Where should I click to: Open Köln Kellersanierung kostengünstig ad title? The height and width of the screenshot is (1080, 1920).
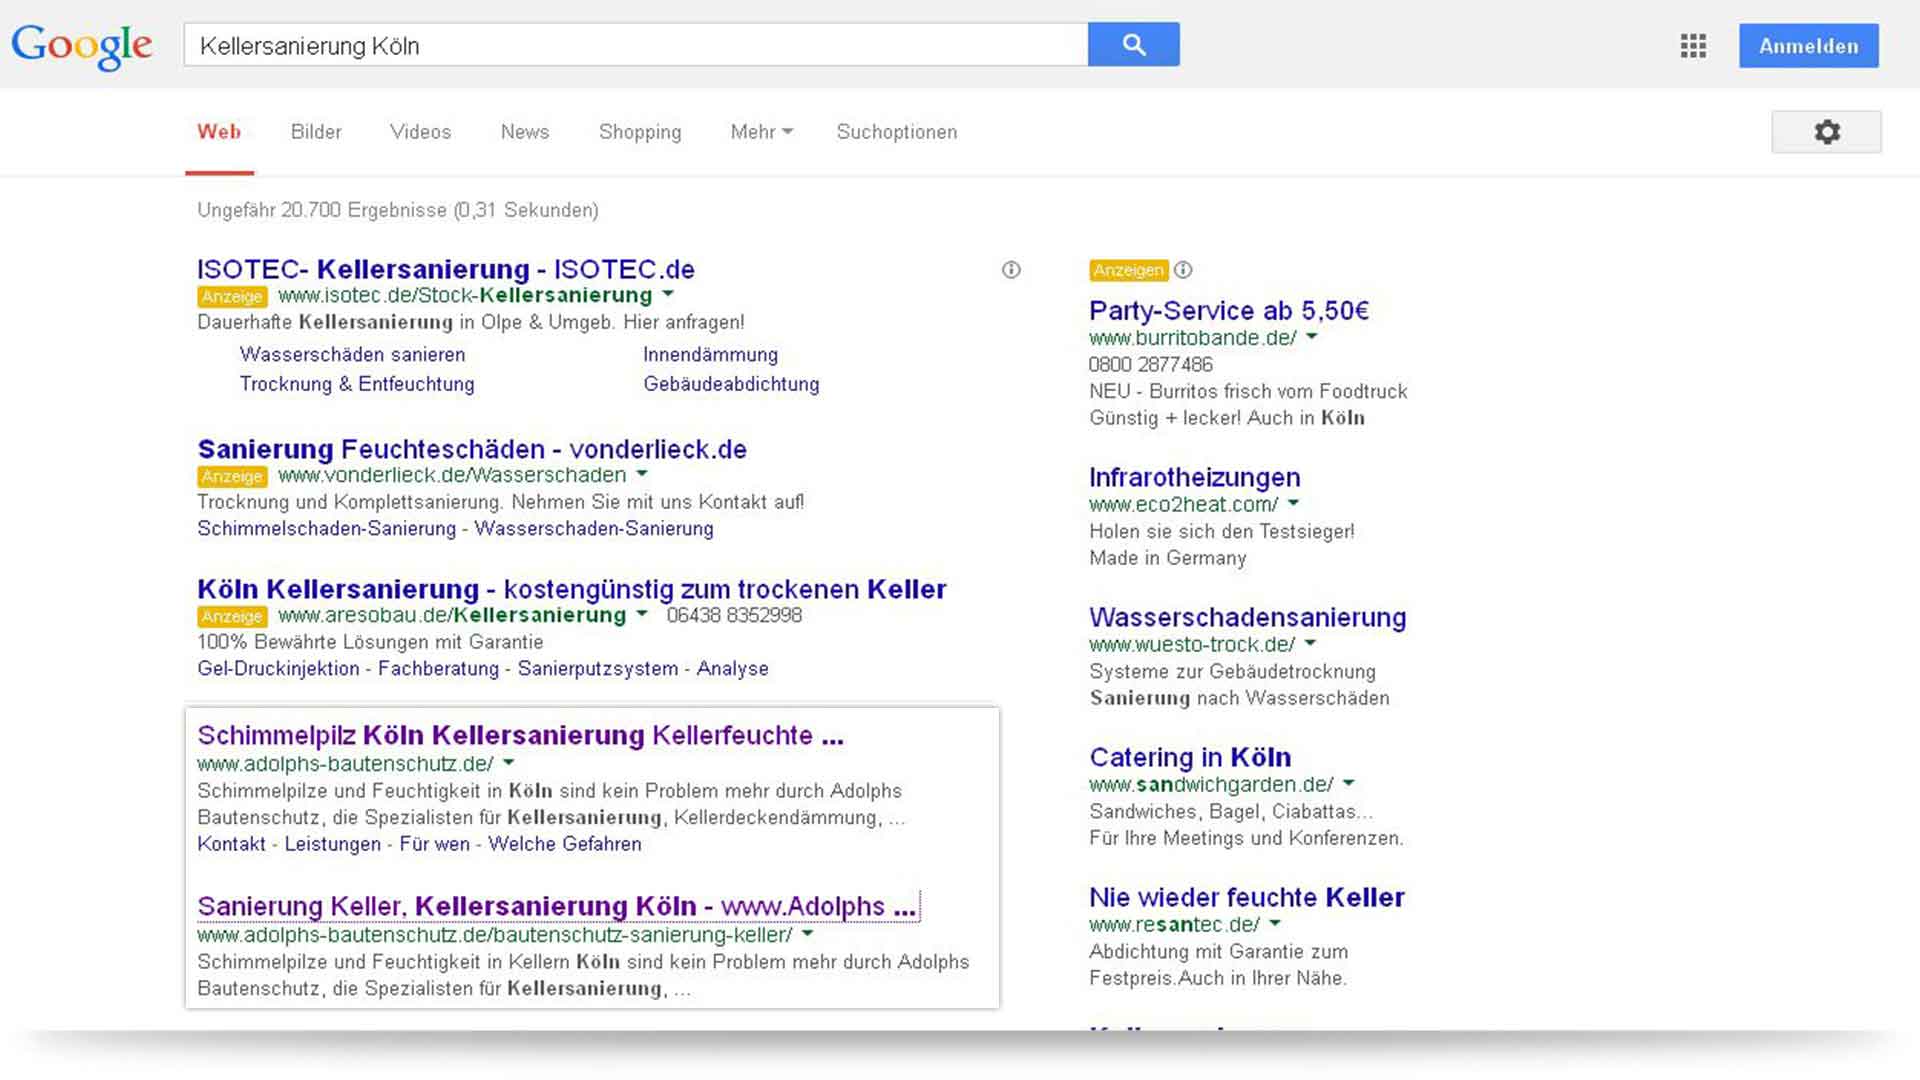[x=572, y=589]
